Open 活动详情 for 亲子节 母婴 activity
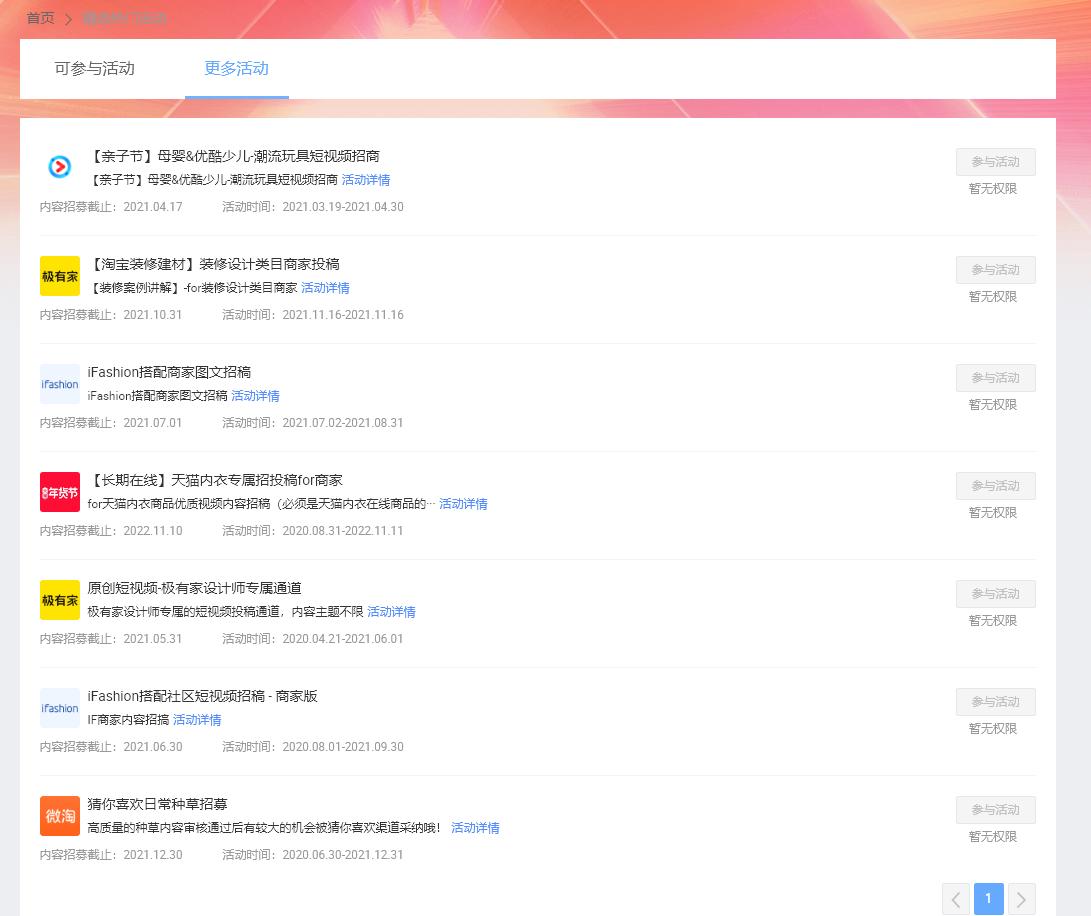Viewport: 1091px width, 916px height. pos(366,180)
